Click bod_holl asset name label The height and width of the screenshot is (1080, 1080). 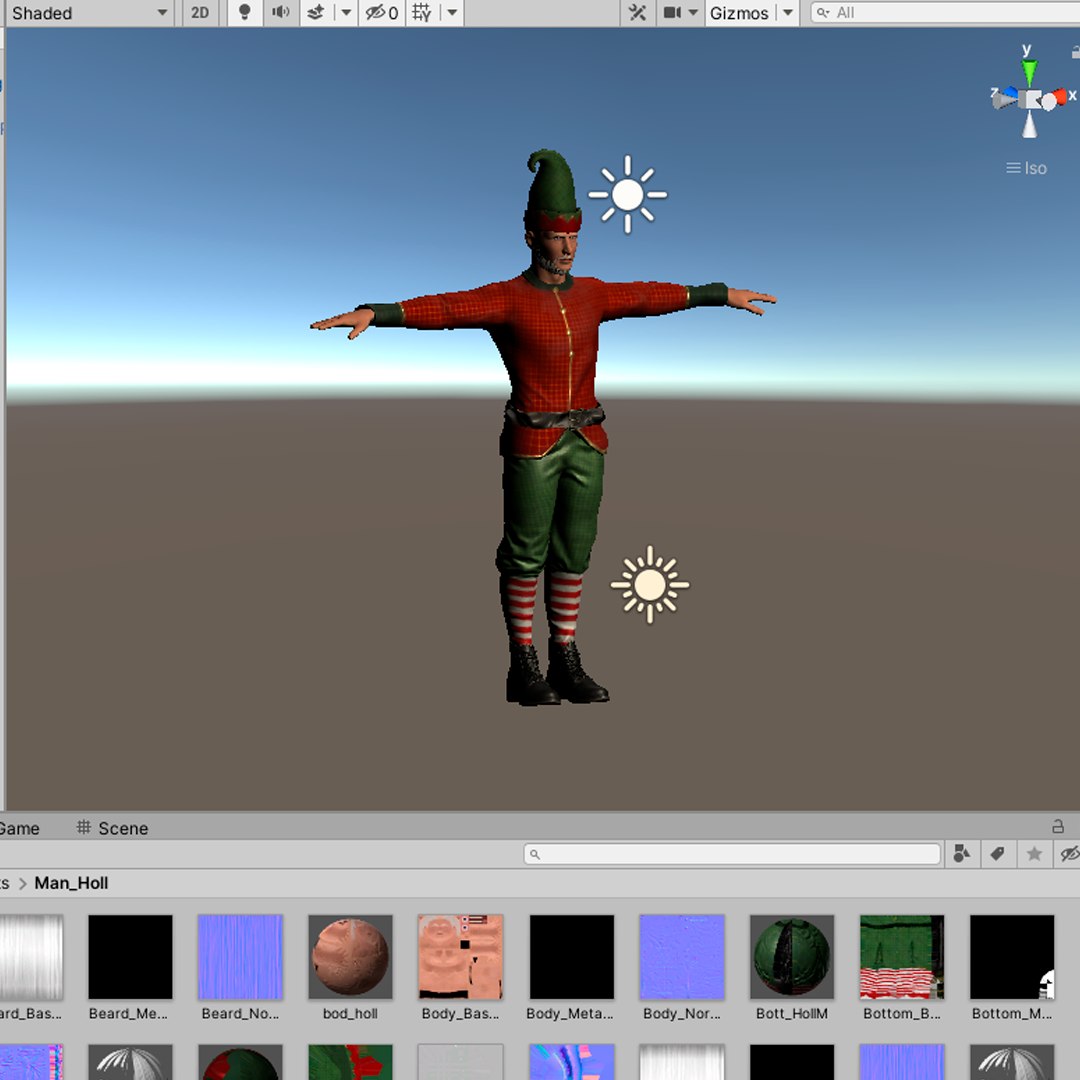(x=351, y=1013)
